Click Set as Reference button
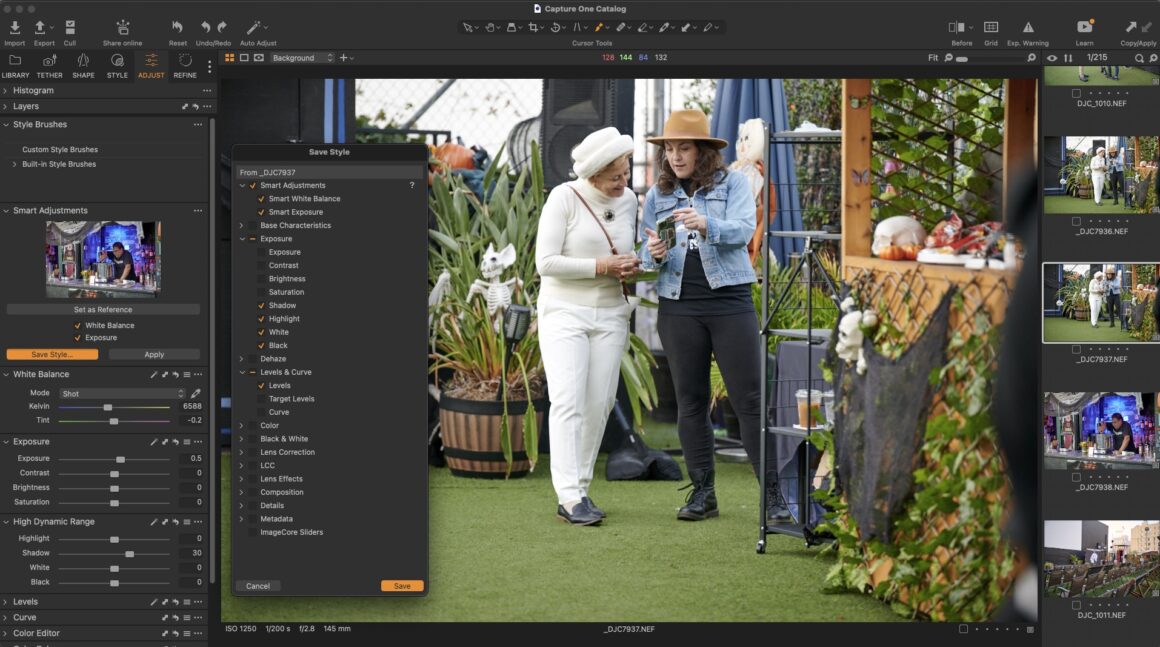Image resolution: width=1160 pixels, height=647 pixels. 103,310
